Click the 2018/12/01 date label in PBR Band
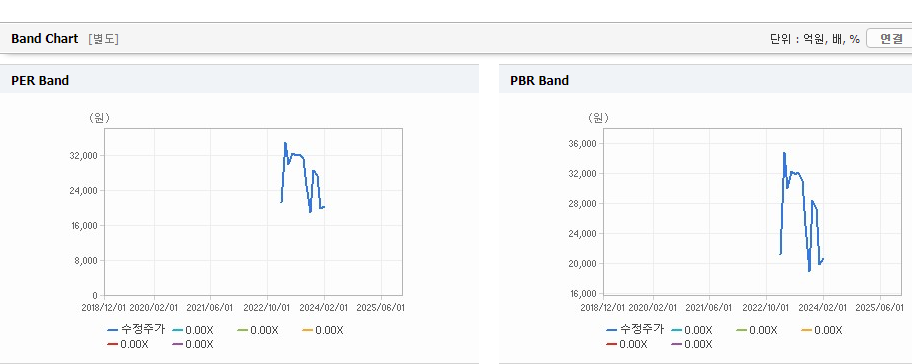This screenshot has width=912, height=364. click(603, 307)
